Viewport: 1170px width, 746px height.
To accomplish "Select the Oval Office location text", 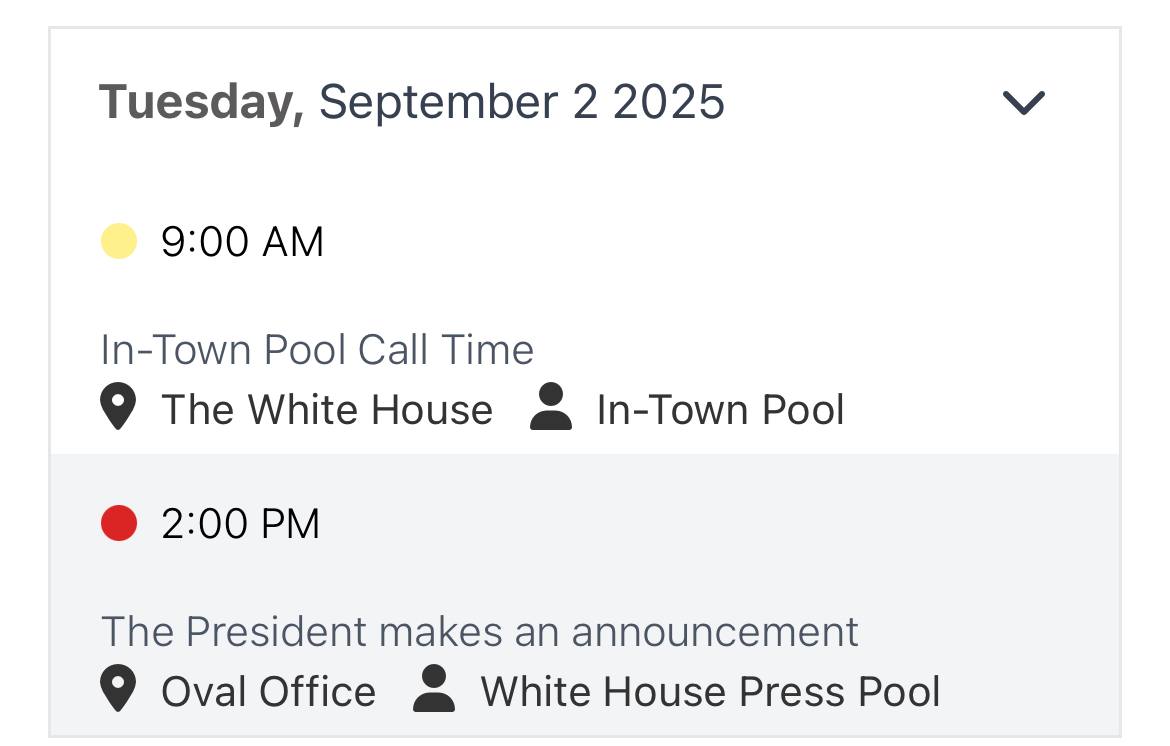I will [x=268, y=692].
